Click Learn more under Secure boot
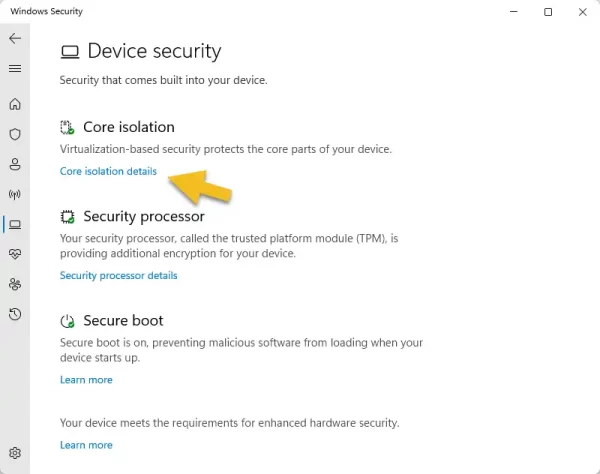 click(86, 380)
